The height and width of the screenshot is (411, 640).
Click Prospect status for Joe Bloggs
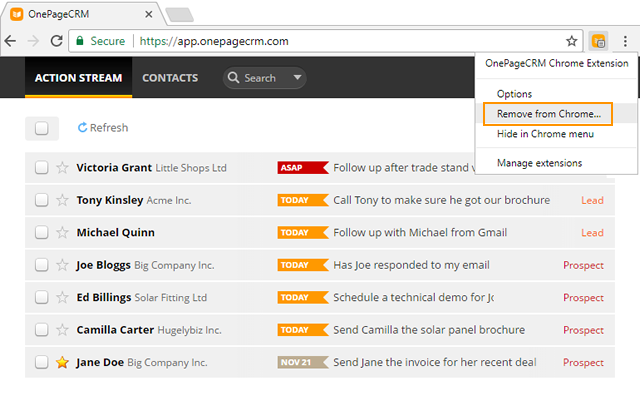(583, 265)
